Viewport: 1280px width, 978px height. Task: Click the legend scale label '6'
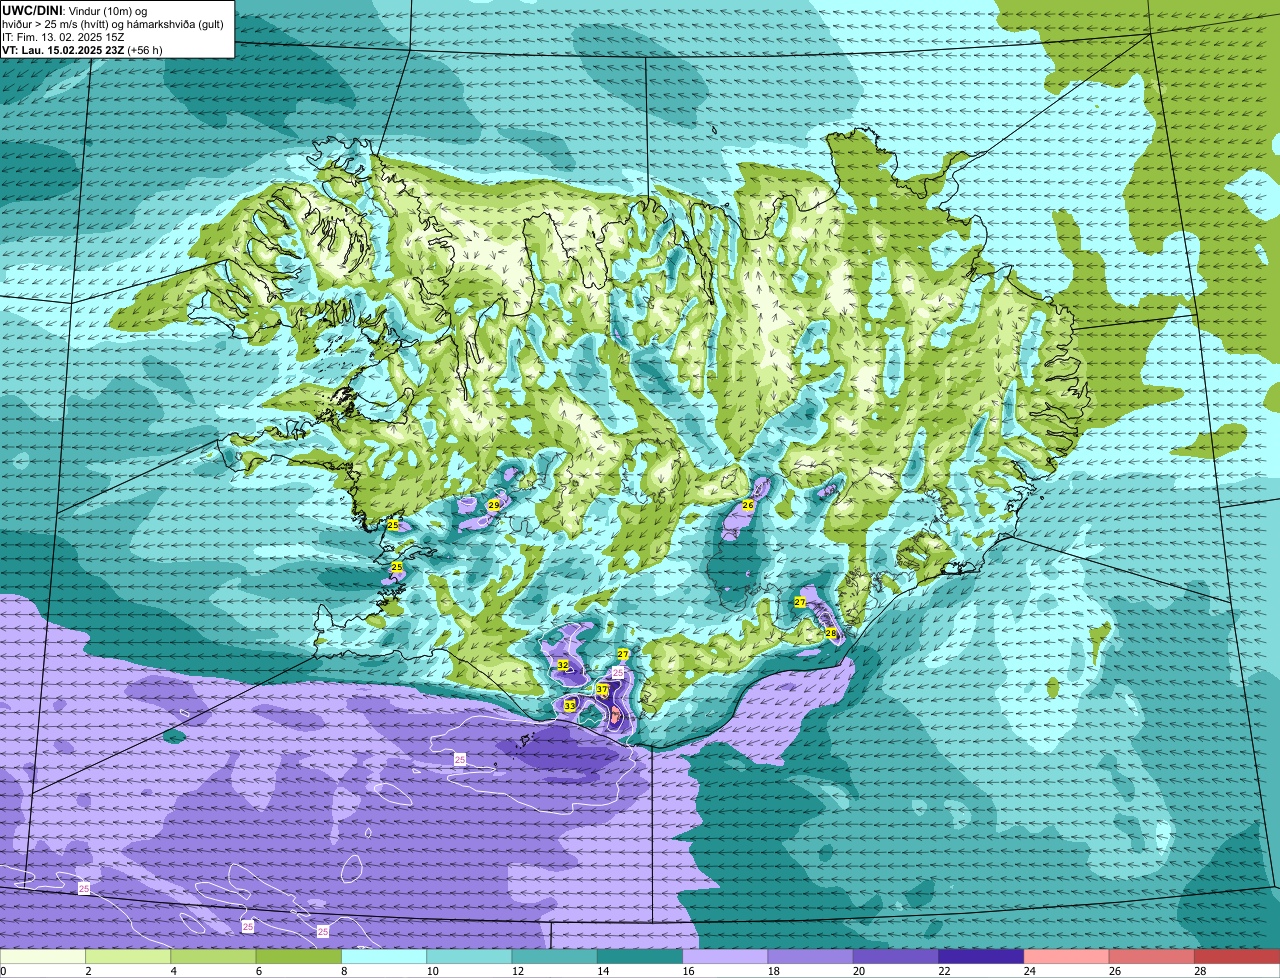click(x=258, y=971)
